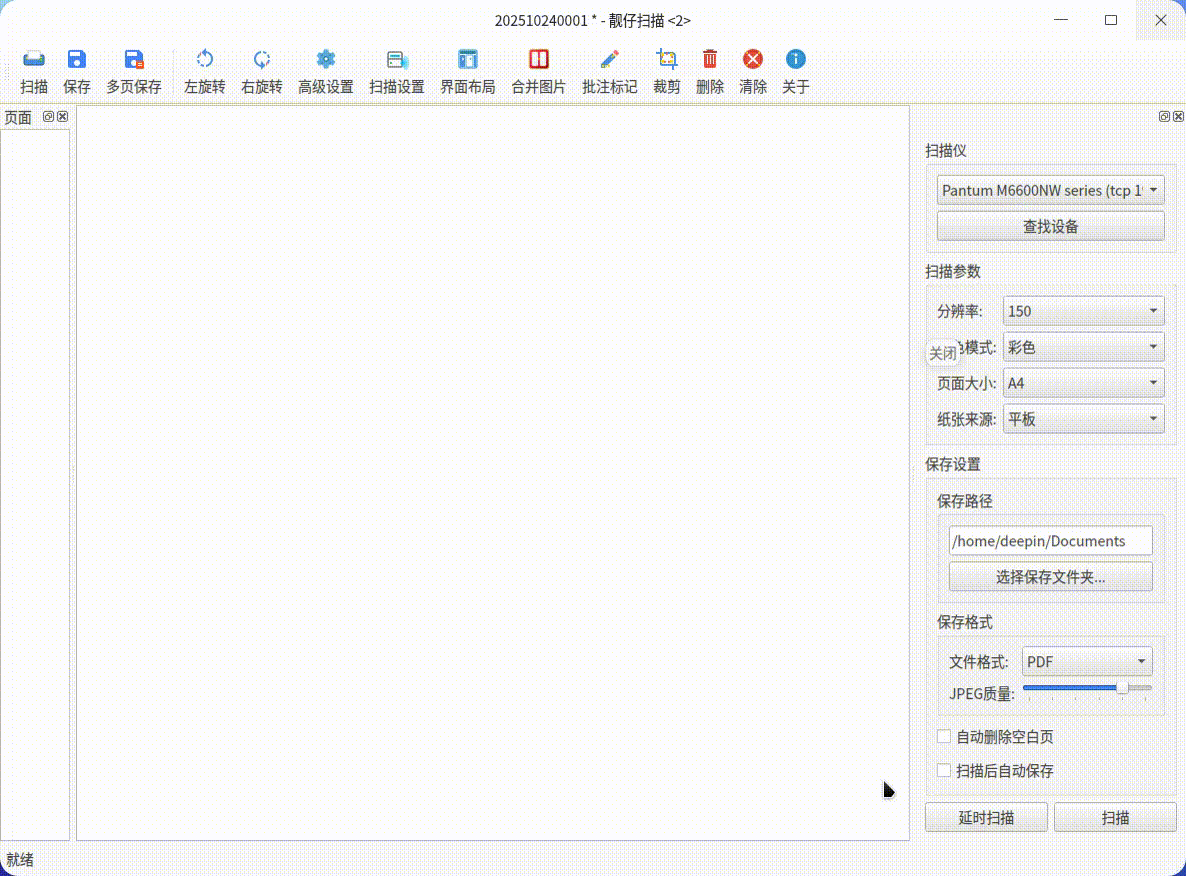Open 扫描设置 scan settings icon
The image size is (1186, 876).
[x=396, y=60]
